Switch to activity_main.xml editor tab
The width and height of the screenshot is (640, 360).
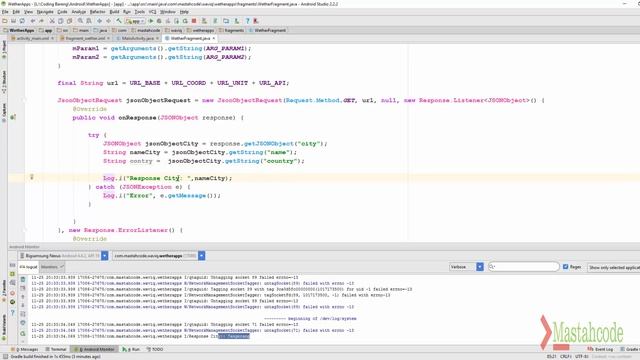32,38
